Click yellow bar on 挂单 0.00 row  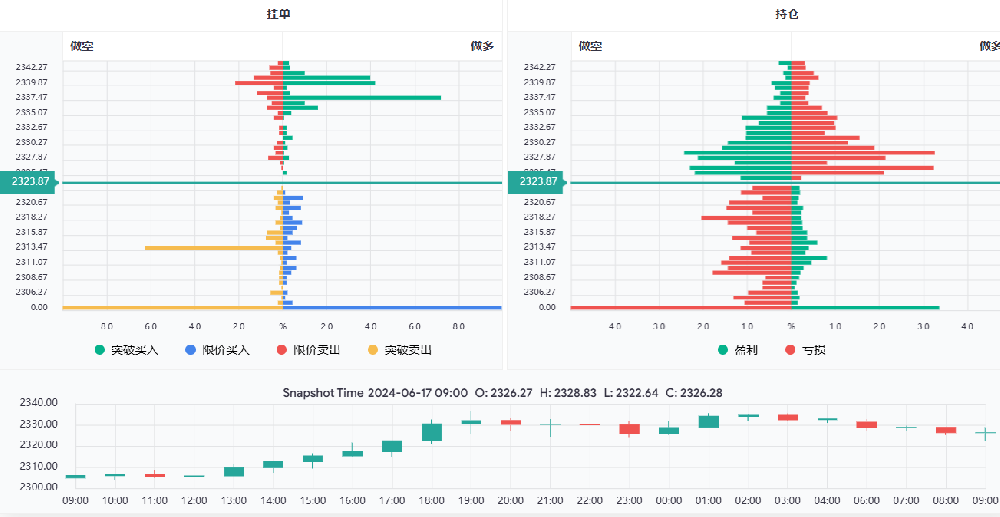[172, 308]
